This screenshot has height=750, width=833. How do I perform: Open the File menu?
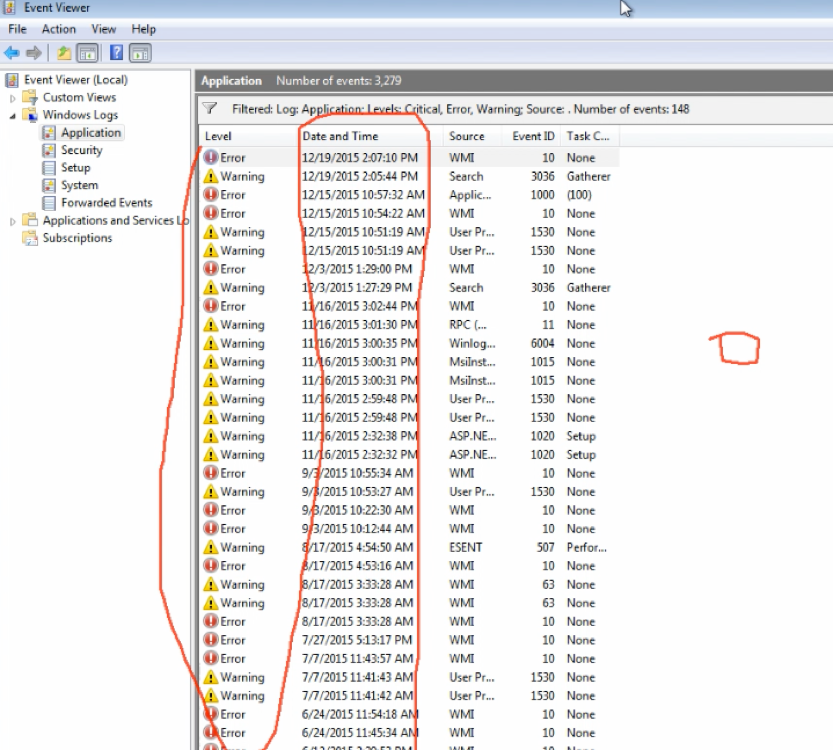17,29
